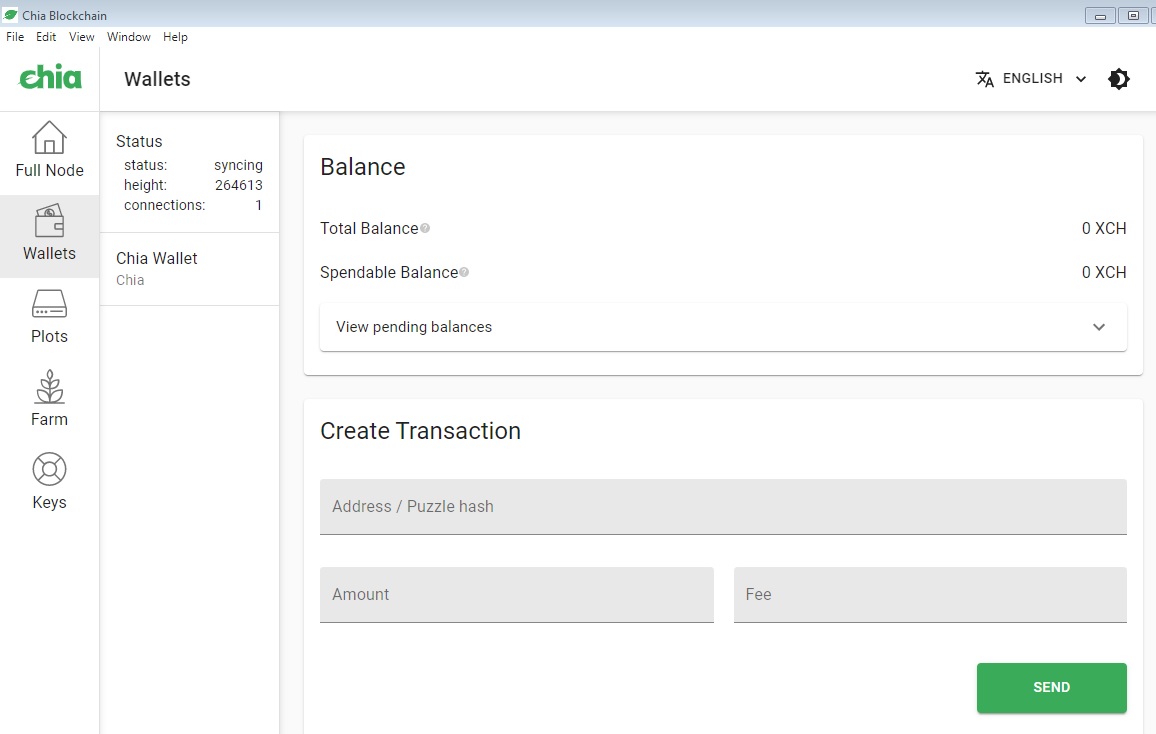Open the Plots section

click(49, 317)
